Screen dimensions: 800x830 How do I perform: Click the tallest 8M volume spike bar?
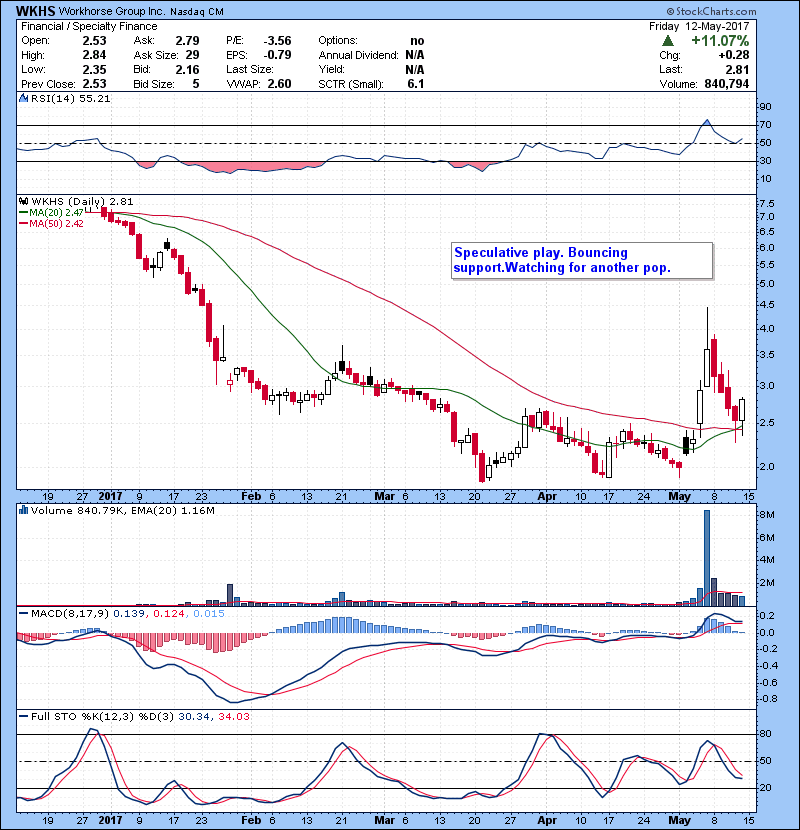(x=707, y=558)
